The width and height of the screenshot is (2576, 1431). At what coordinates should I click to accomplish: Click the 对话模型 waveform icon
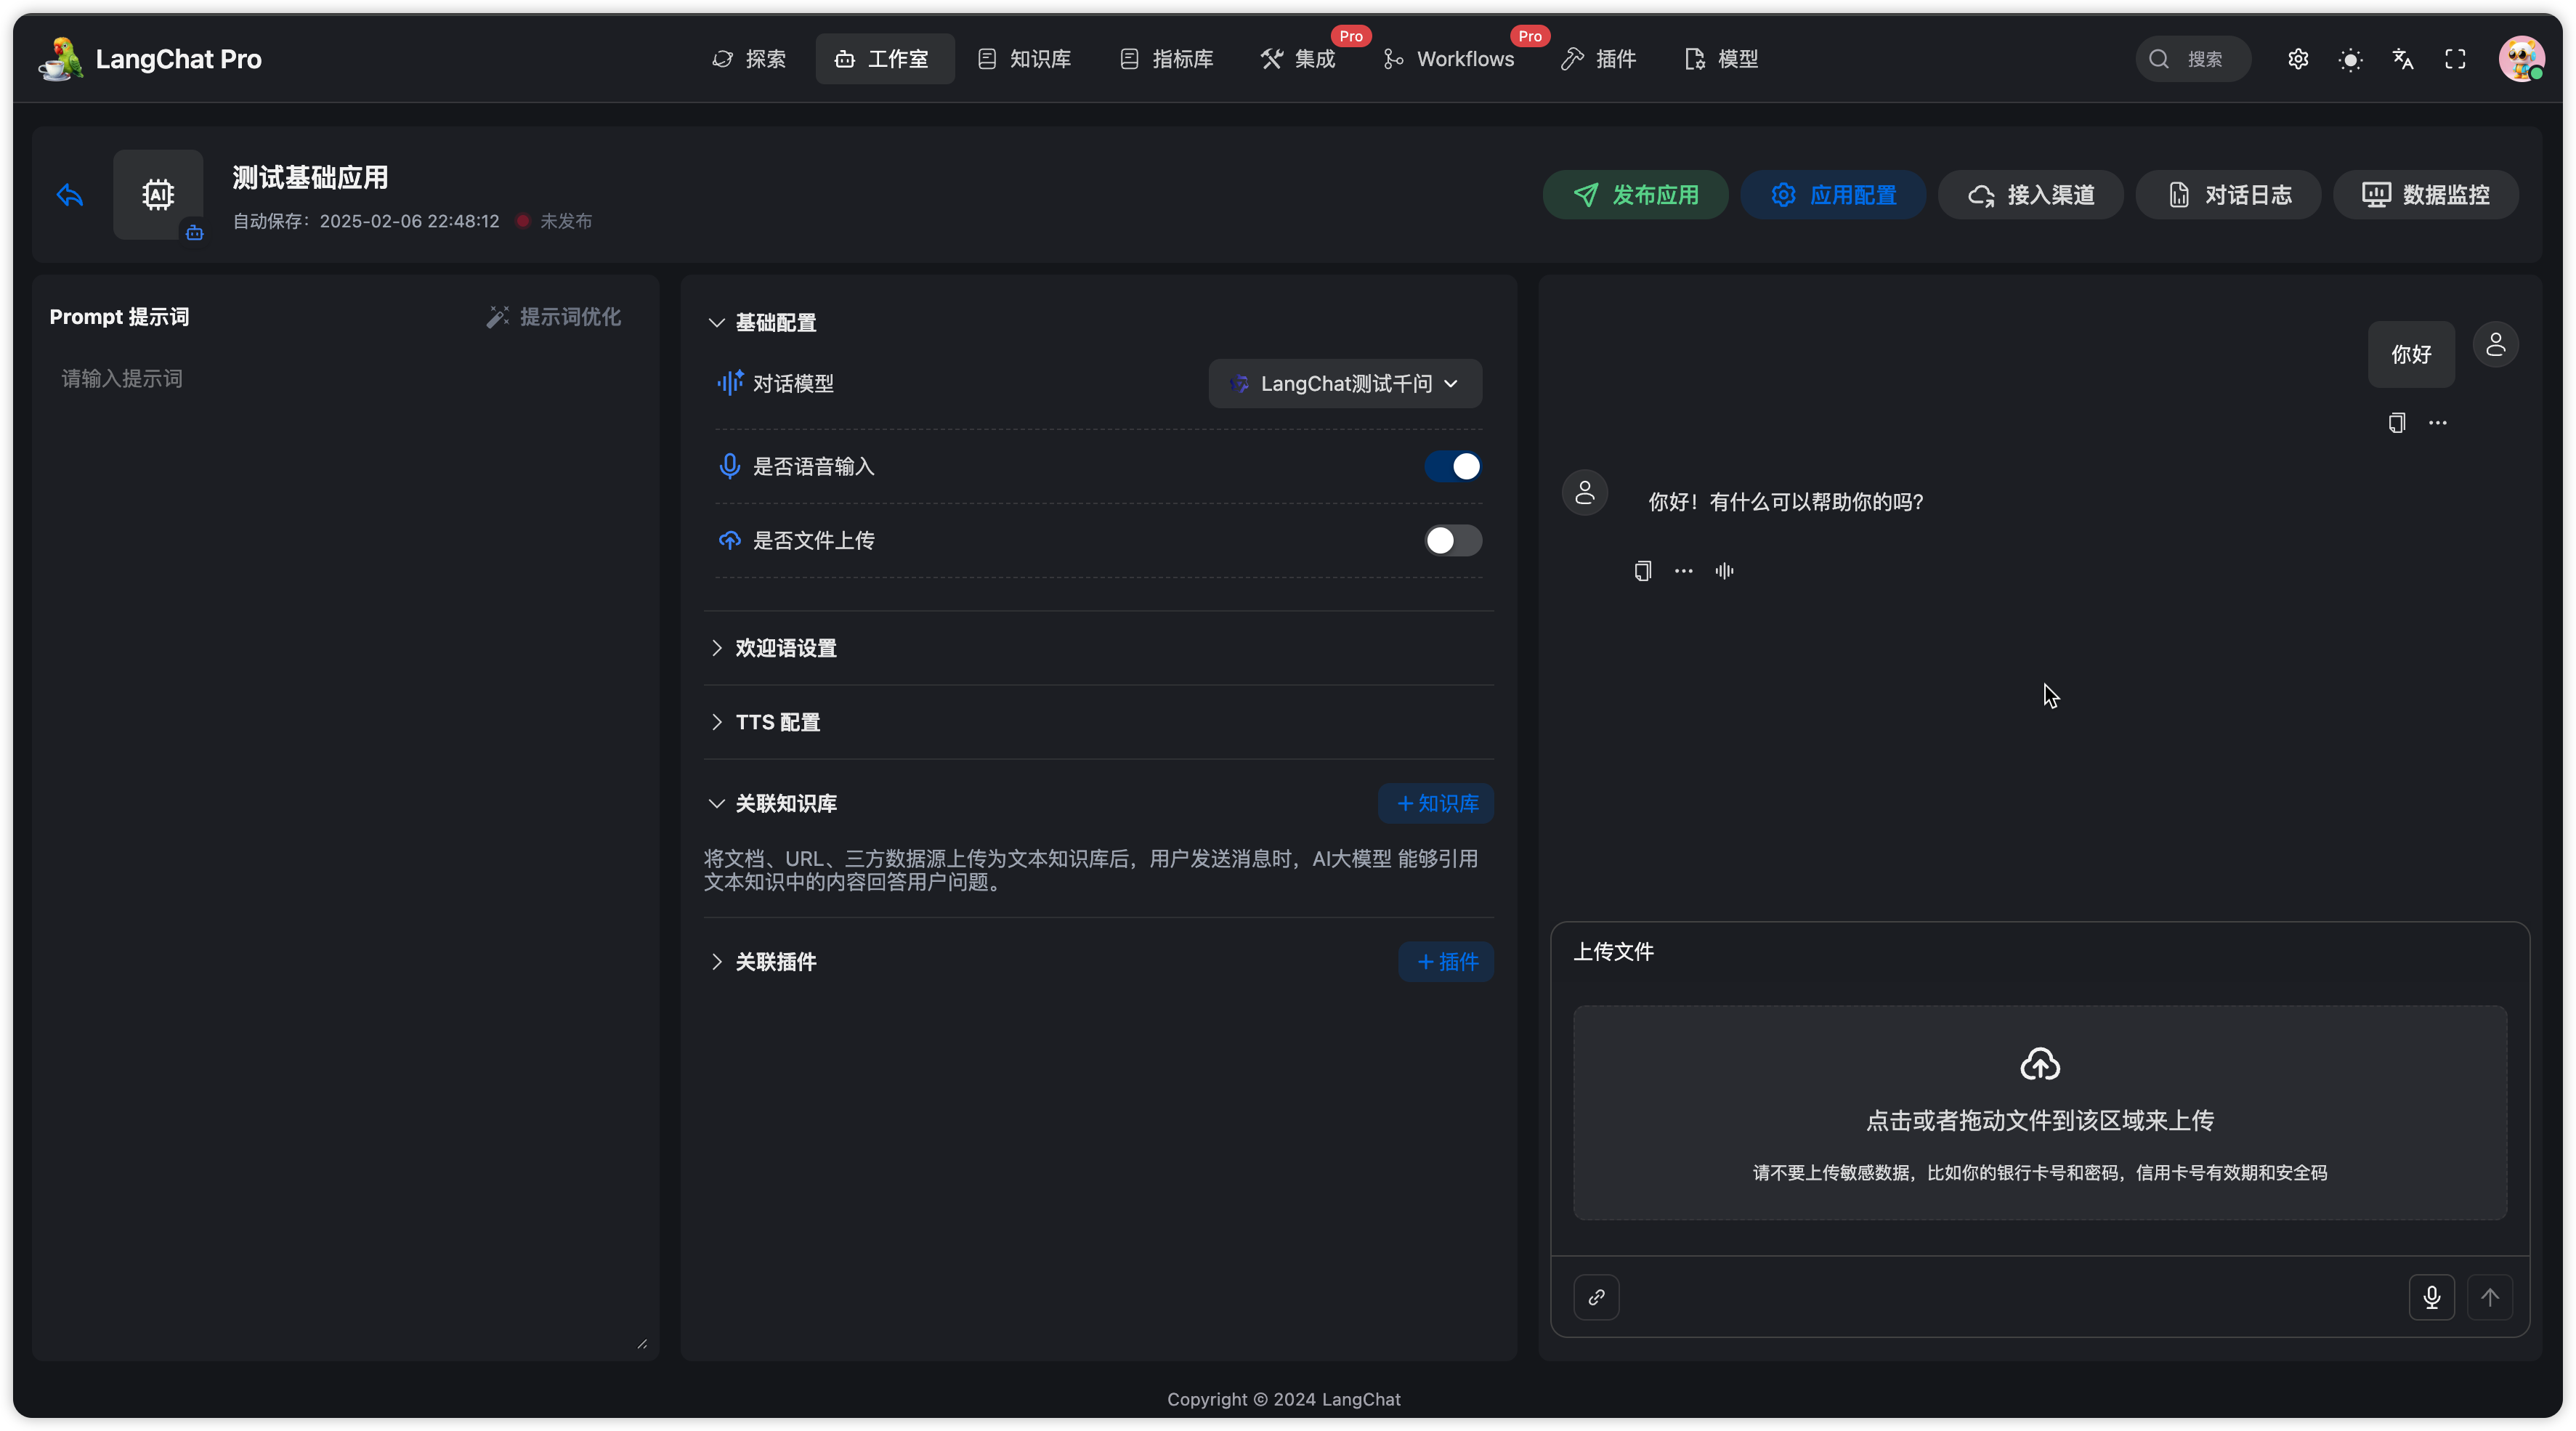[730, 383]
